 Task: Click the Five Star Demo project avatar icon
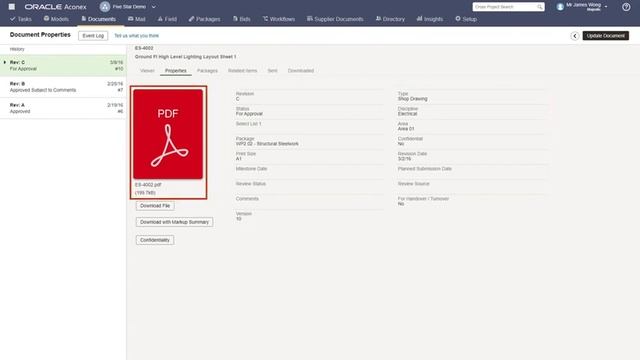[x=105, y=7]
